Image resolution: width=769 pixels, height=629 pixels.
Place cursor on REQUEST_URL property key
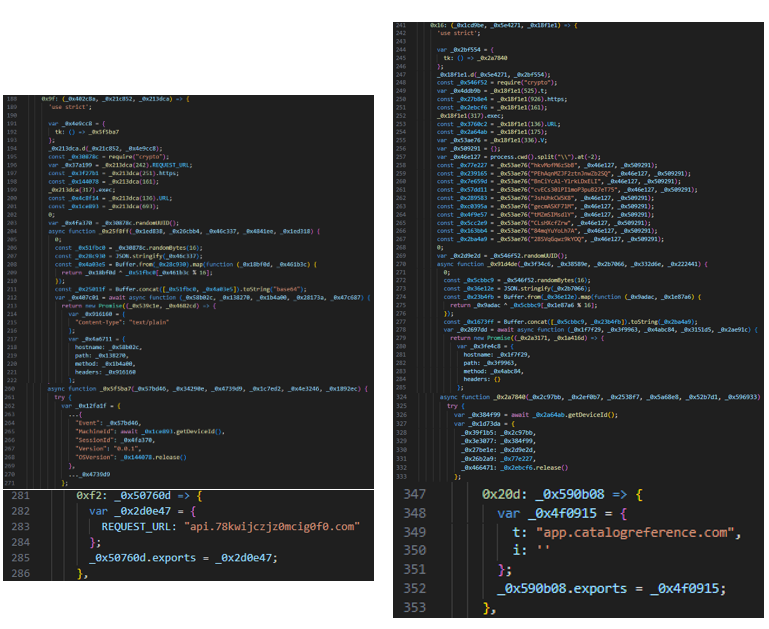pos(142,525)
